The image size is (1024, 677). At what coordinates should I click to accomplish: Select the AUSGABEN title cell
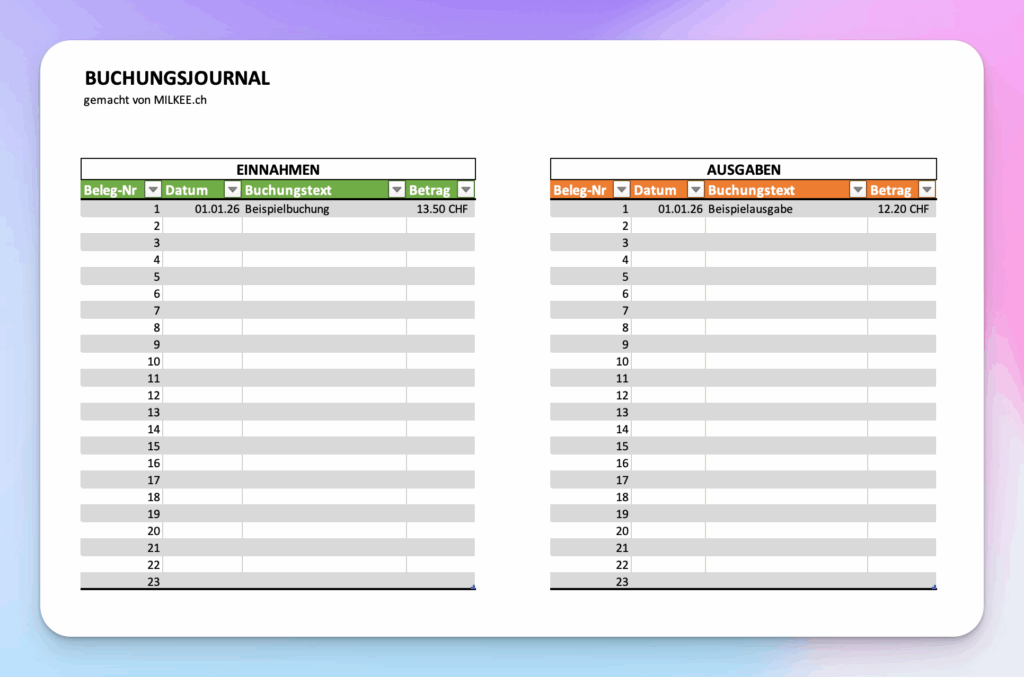(x=743, y=169)
